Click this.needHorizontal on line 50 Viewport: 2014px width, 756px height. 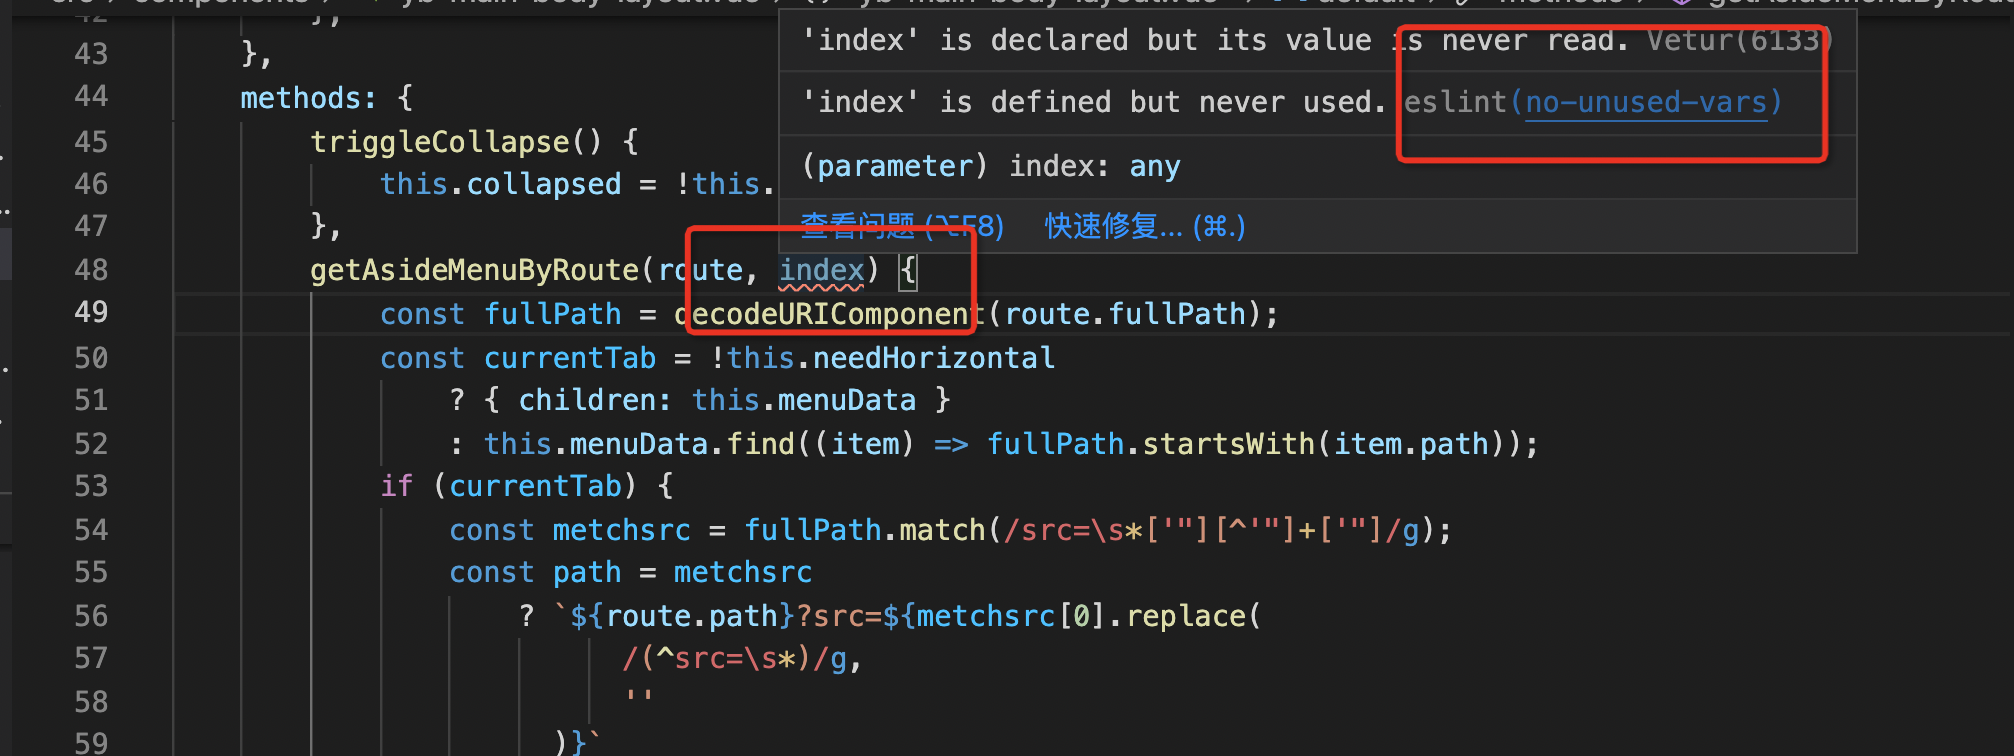(890, 358)
